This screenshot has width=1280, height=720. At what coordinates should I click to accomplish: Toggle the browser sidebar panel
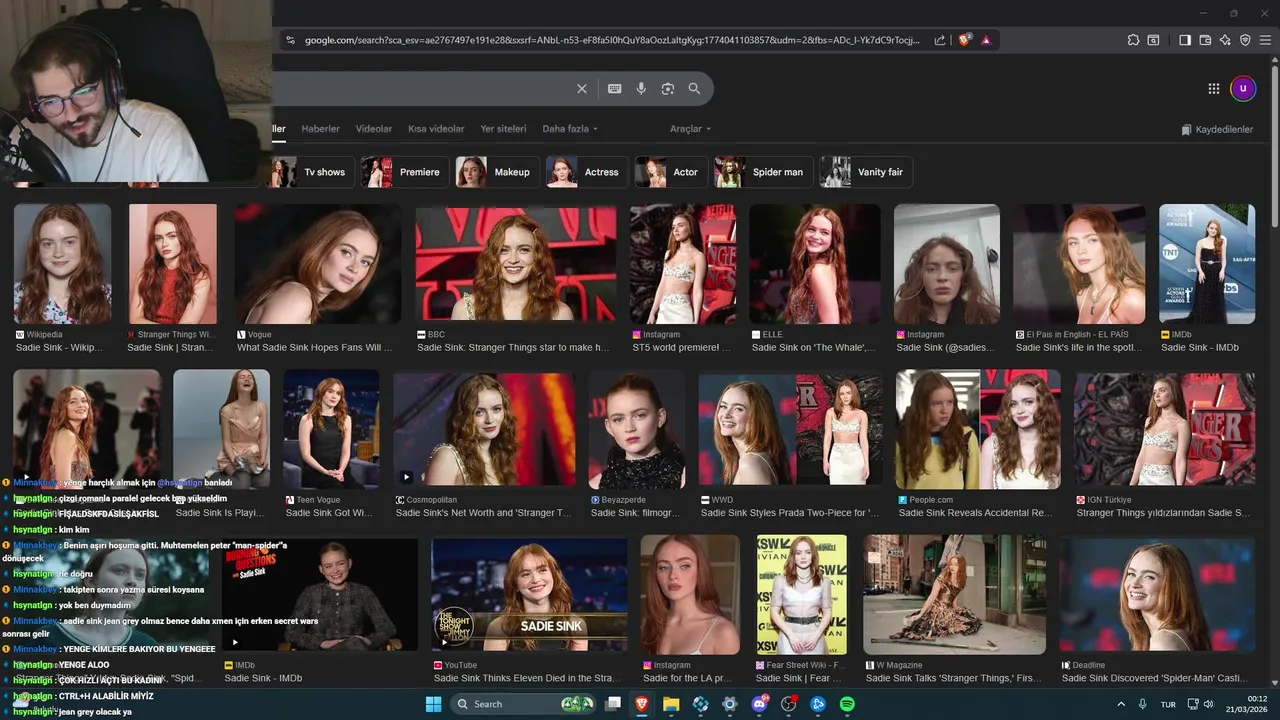coord(1185,40)
